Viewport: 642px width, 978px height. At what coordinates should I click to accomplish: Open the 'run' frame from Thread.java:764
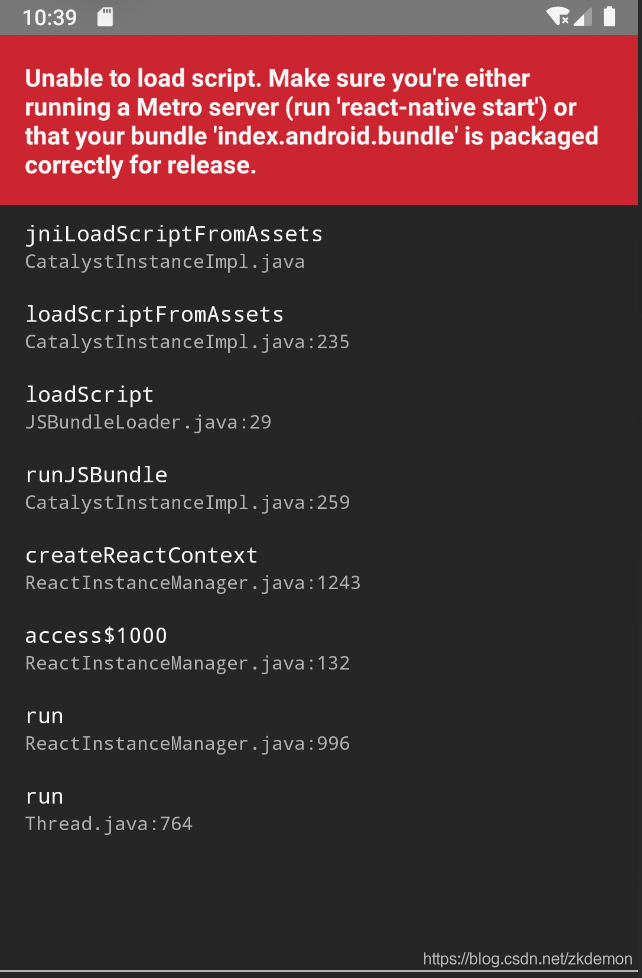pos(44,796)
